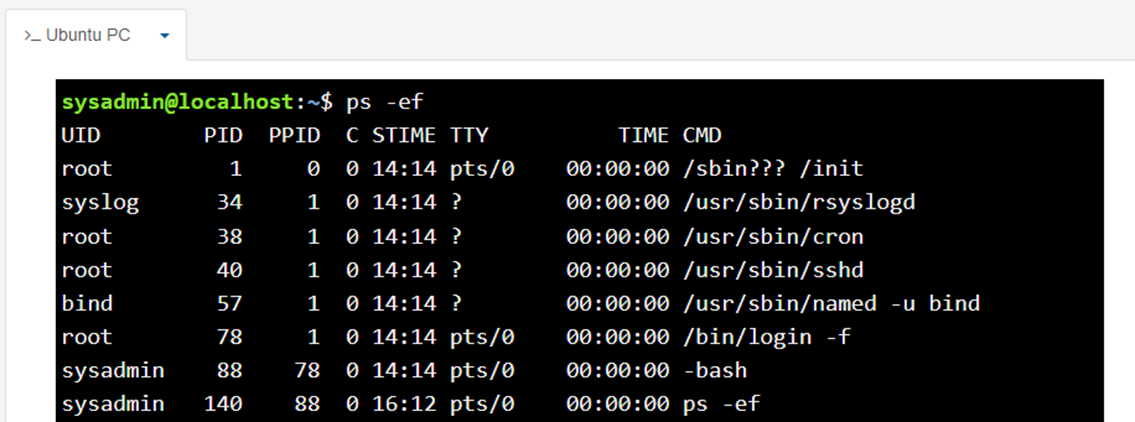Click the typed 'ps -ef' command on the prompt line
This screenshot has width=1135, height=422.
(384, 102)
